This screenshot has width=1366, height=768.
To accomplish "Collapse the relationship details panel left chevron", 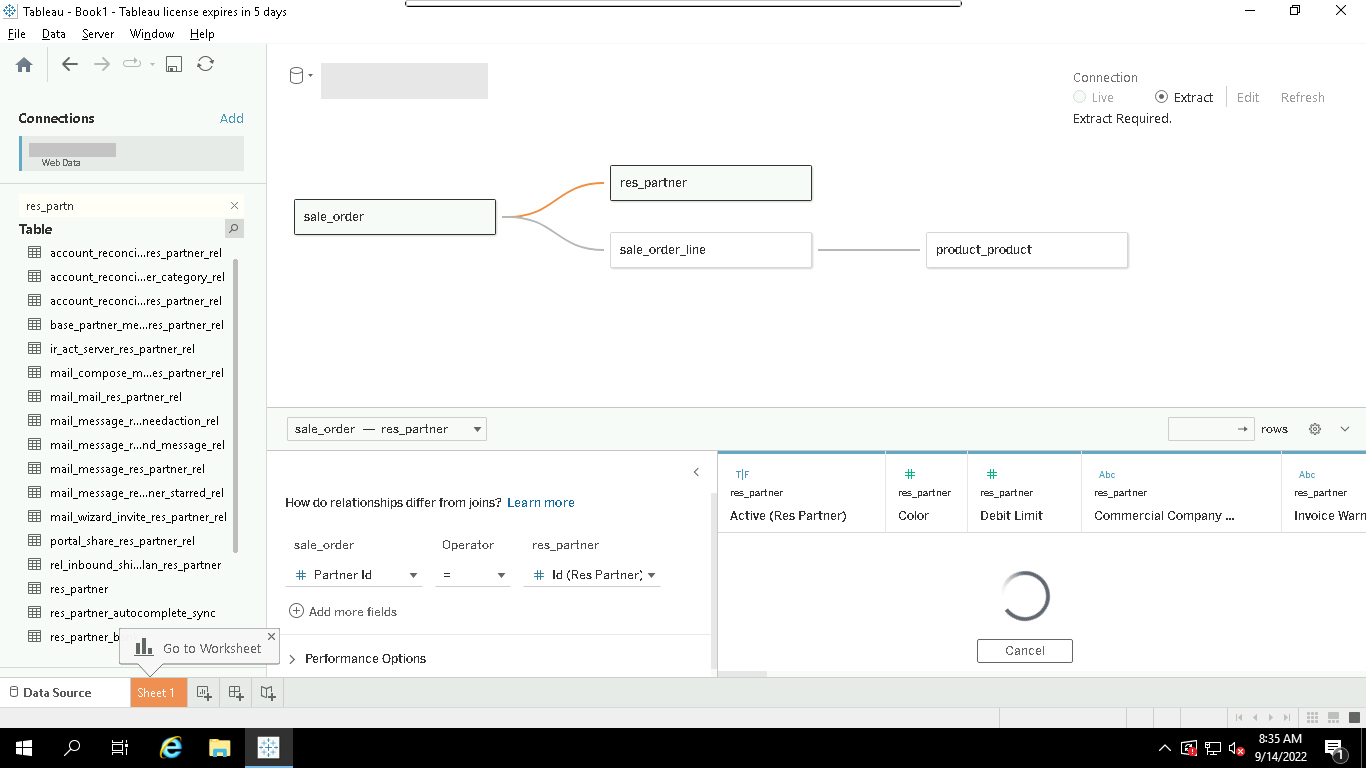I will click(696, 472).
